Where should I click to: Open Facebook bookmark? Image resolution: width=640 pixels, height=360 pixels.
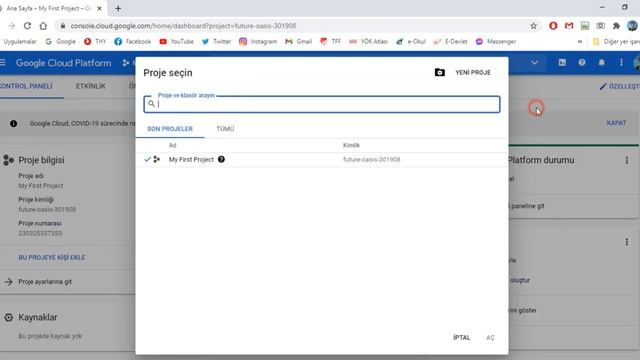tap(133, 42)
